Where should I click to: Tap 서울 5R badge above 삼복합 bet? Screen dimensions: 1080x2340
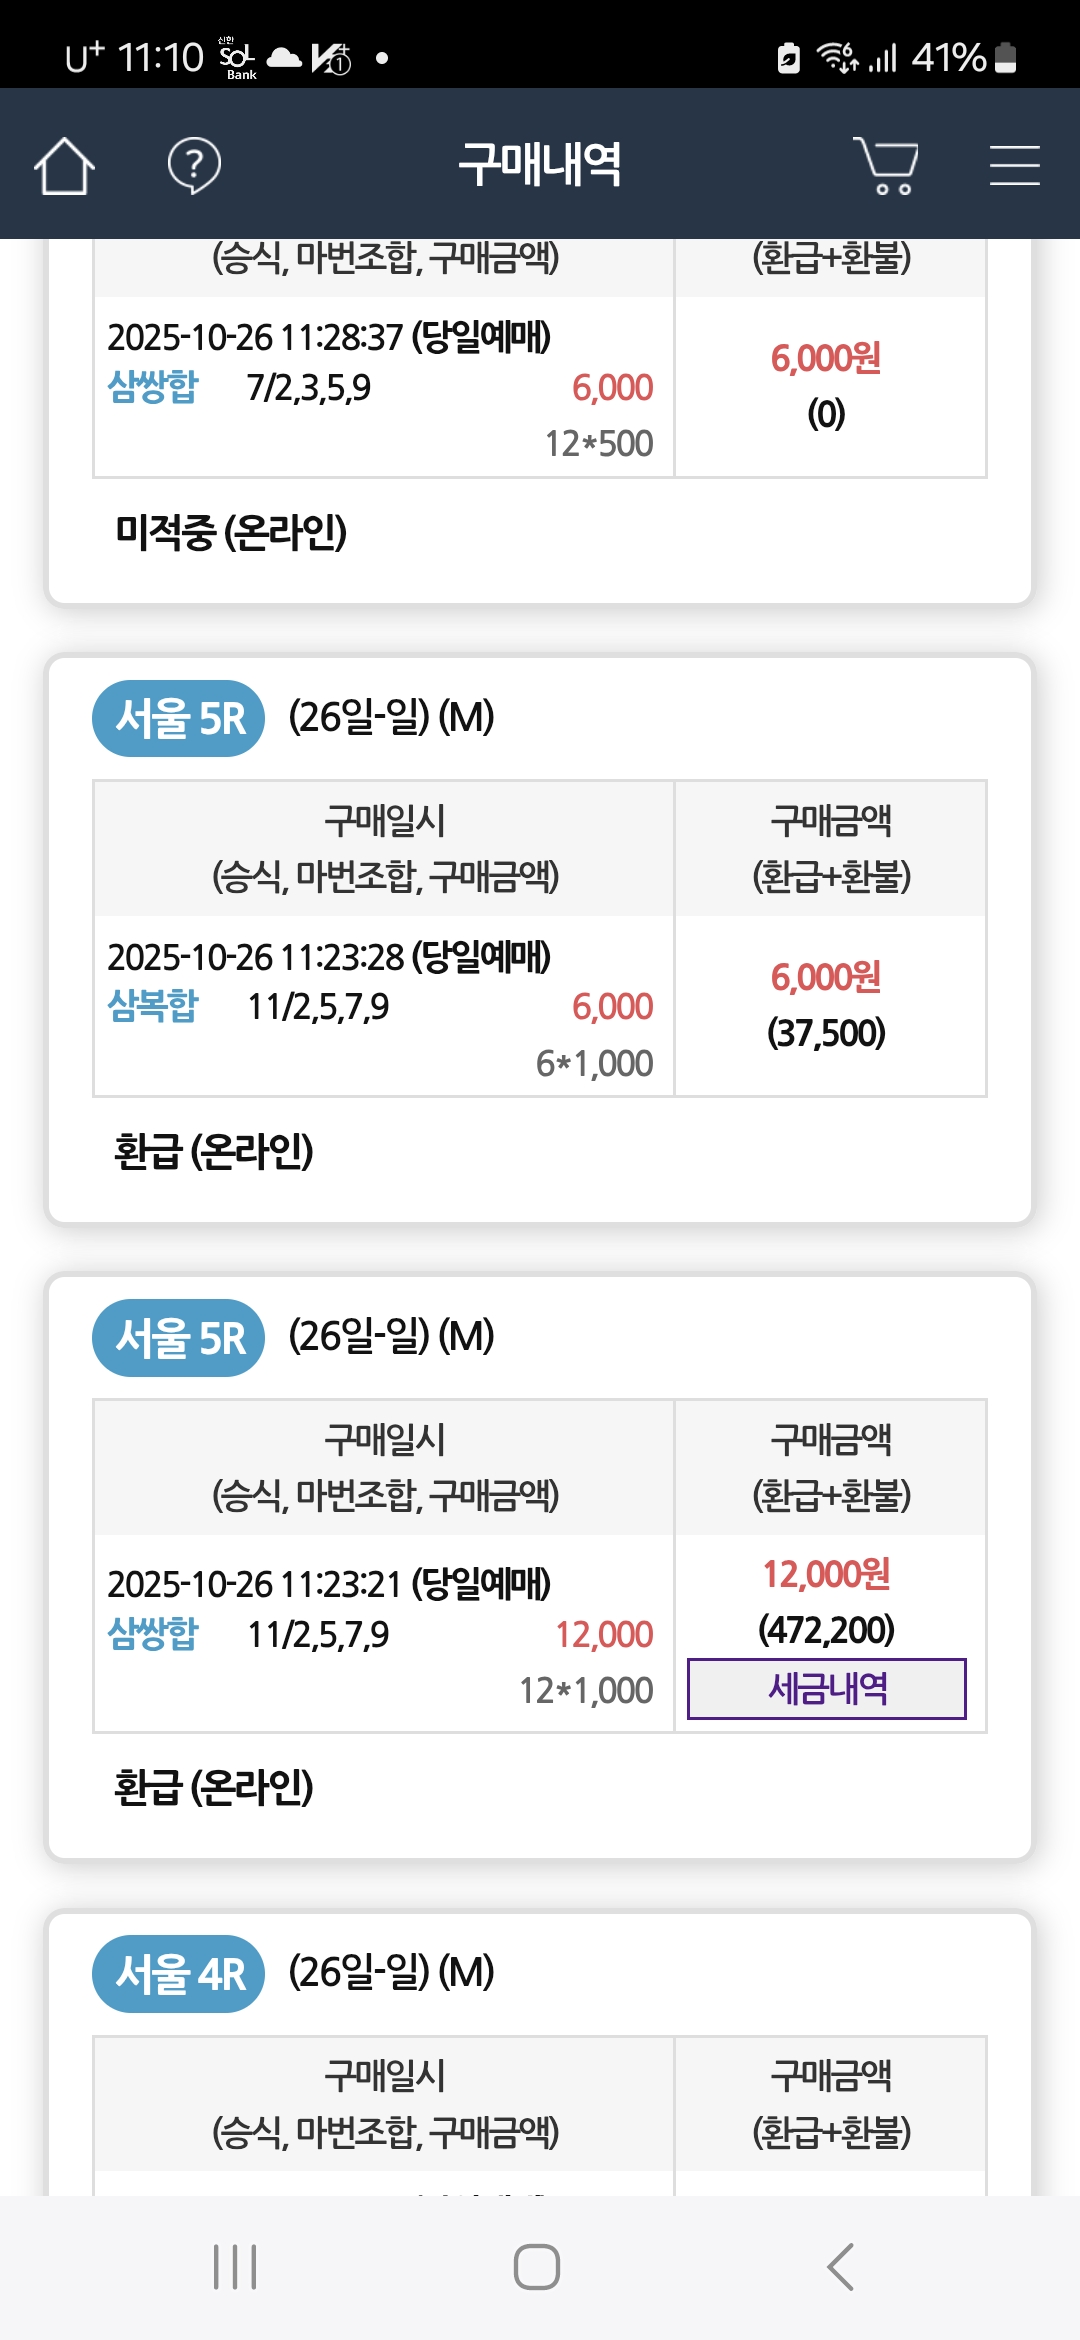pos(179,718)
